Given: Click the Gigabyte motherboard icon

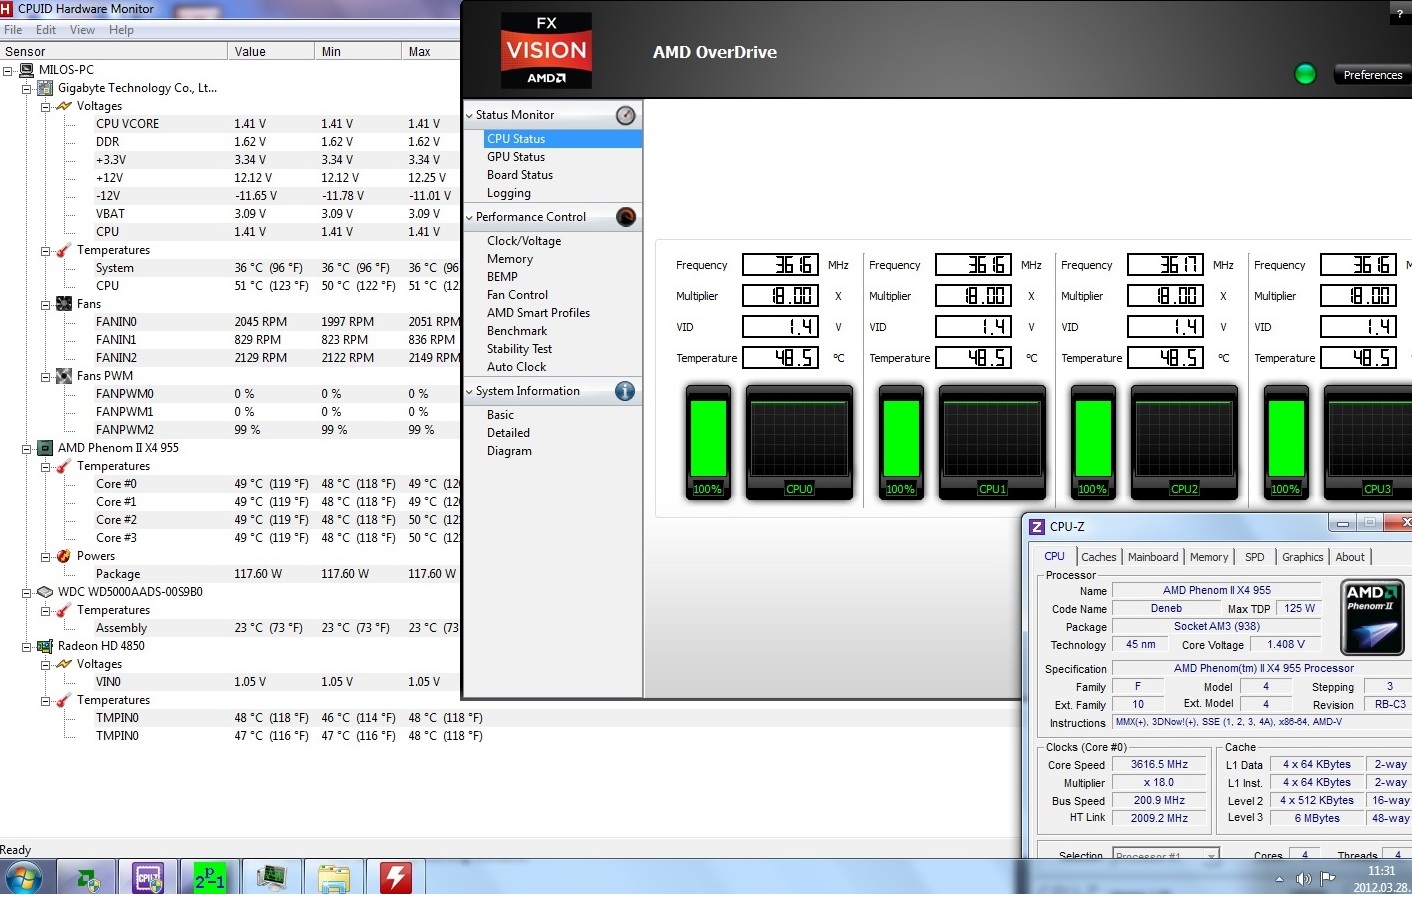Looking at the screenshot, I should pyautogui.click(x=45, y=88).
